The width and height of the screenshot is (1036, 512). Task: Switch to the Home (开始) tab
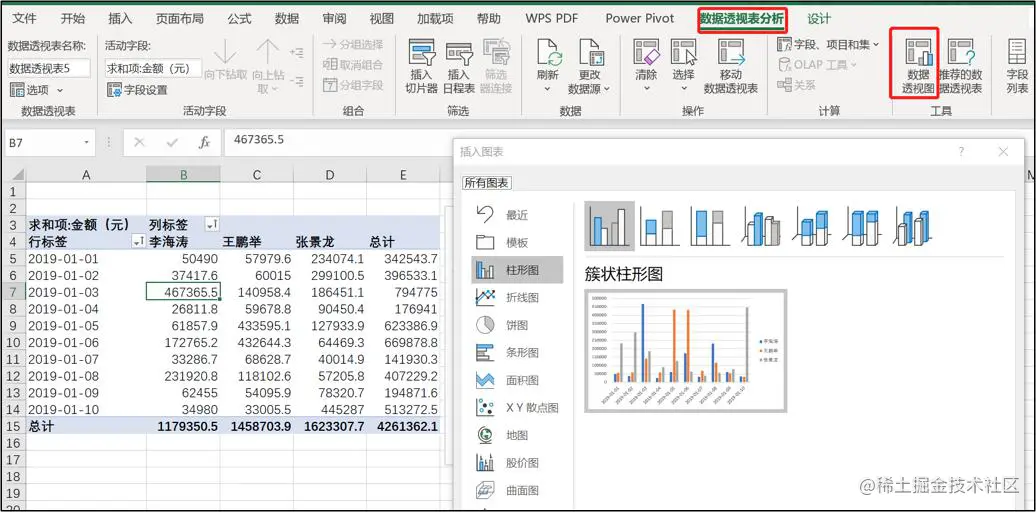click(x=73, y=18)
